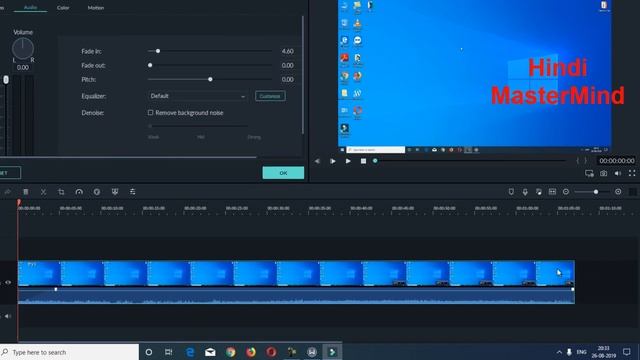Open preview display settings icon
Image resolution: width=640 pixels, height=360 pixels.
click(589, 173)
